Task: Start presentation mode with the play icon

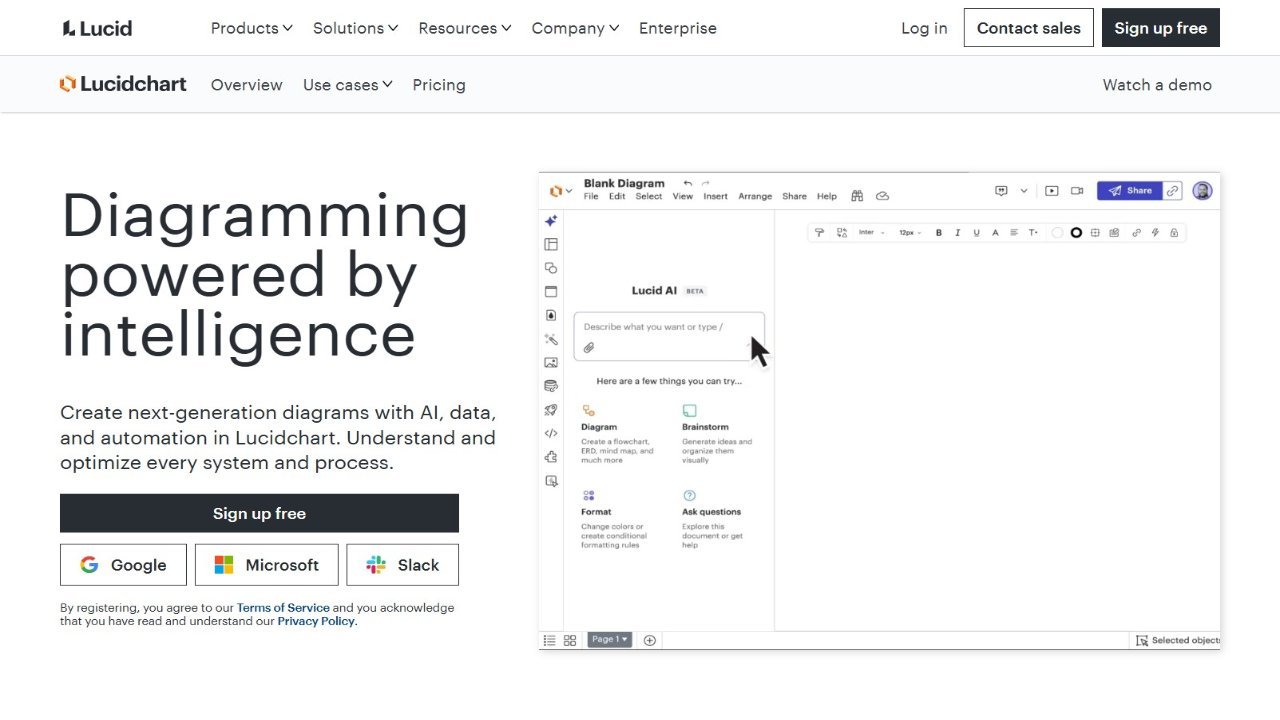Action: click(x=1052, y=190)
